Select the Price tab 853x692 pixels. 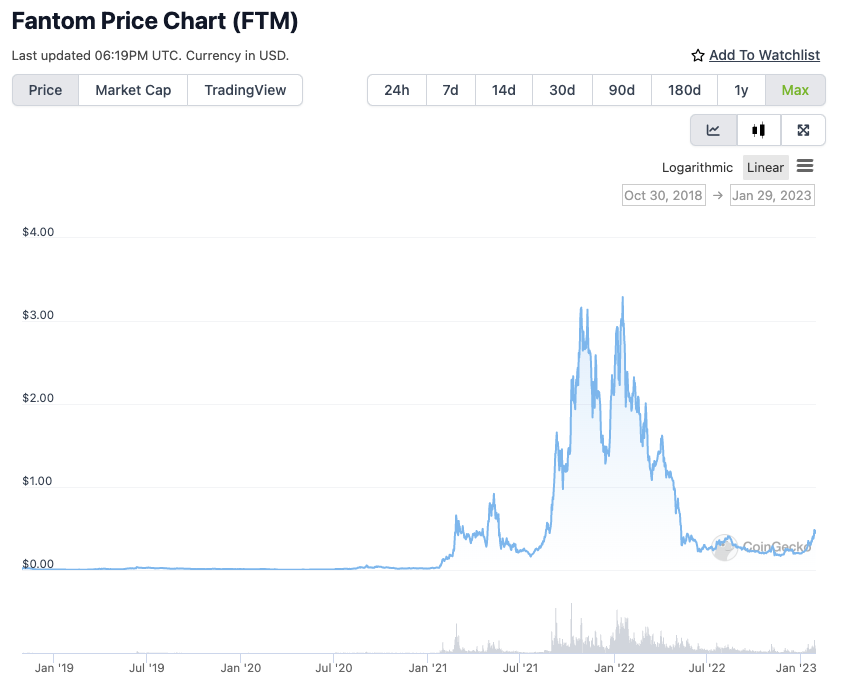pyautogui.click(x=45, y=90)
